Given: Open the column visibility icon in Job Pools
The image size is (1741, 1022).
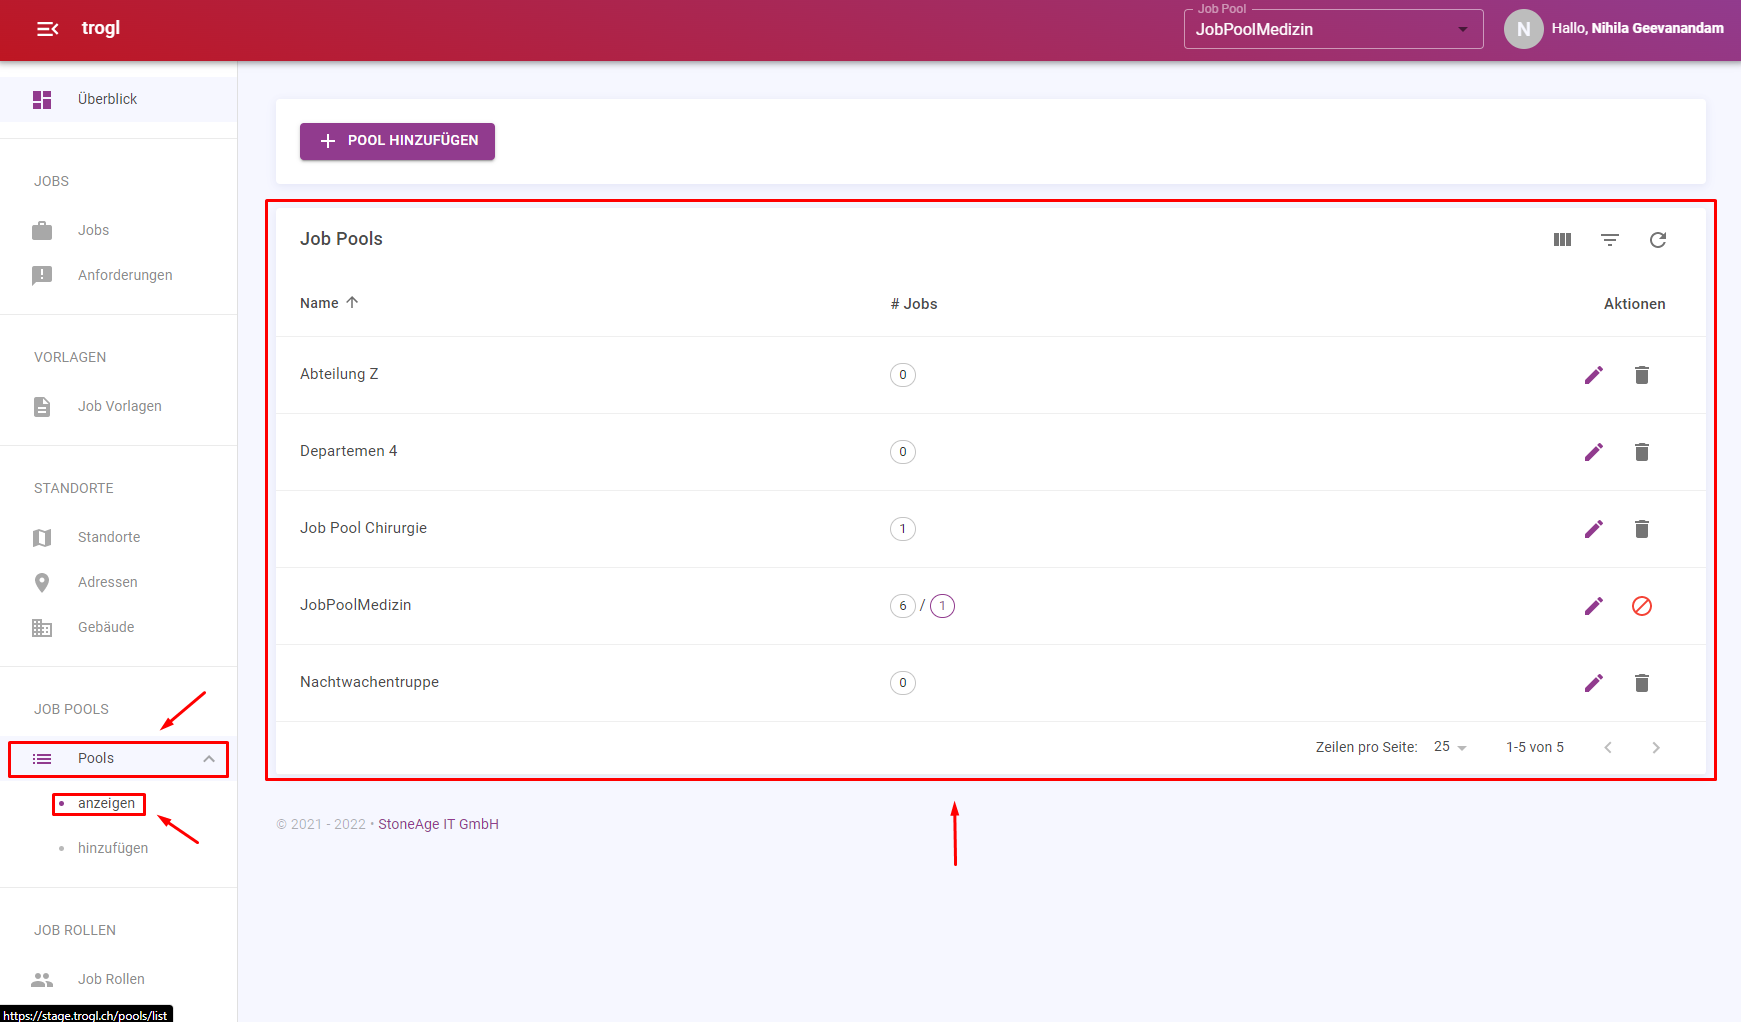Looking at the screenshot, I should pos(1562,240).
